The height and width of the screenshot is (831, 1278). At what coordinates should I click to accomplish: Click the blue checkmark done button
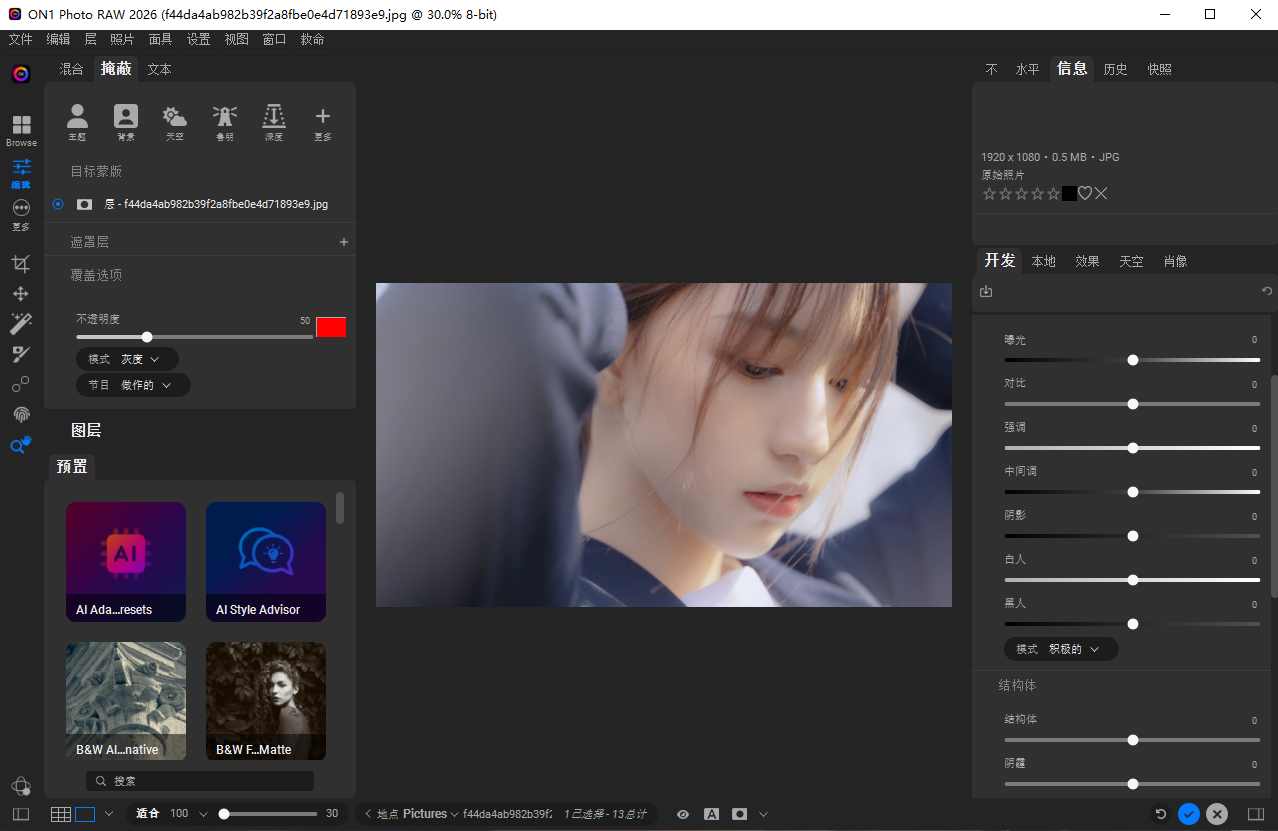click(x=1188, y=814)
